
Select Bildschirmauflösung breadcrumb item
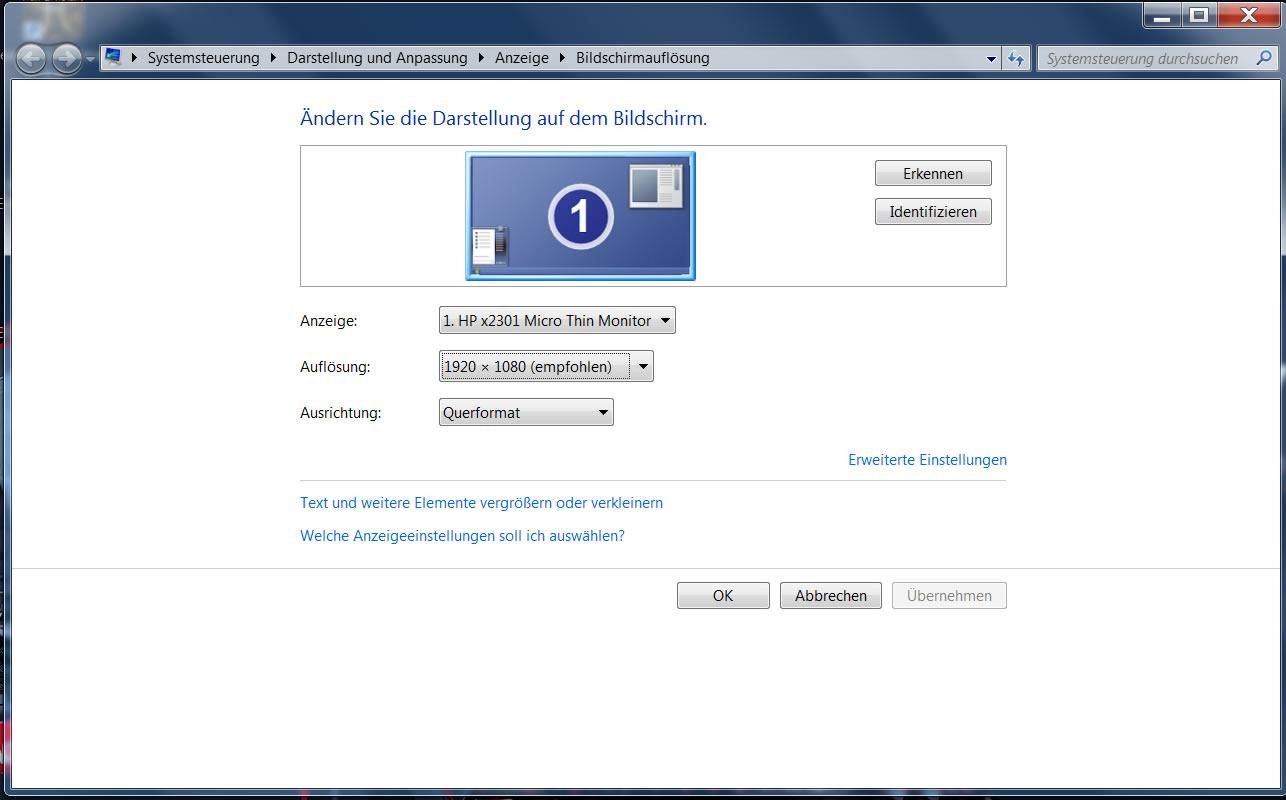coord(643,58)
